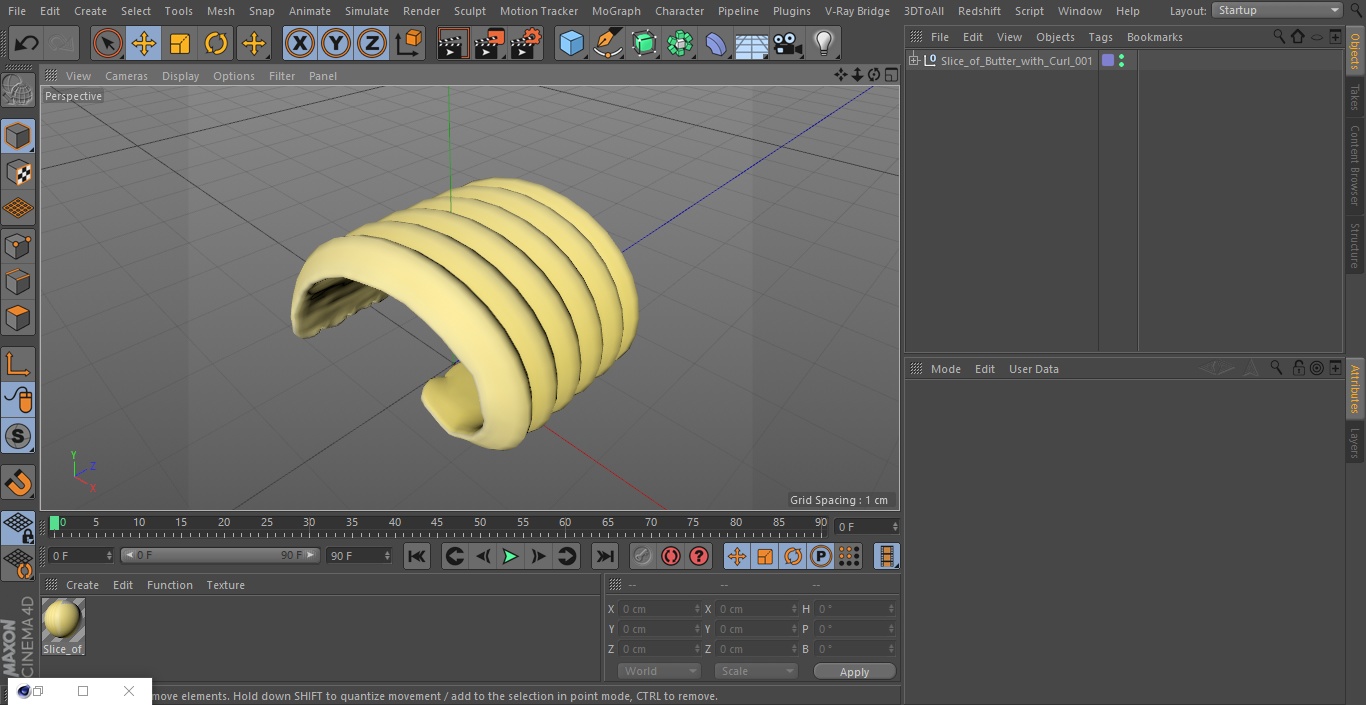The height and width of the screenshot is (705, 1366).
Task: Toggle the Snap magnet icon
Action: [x=18, y=483]
